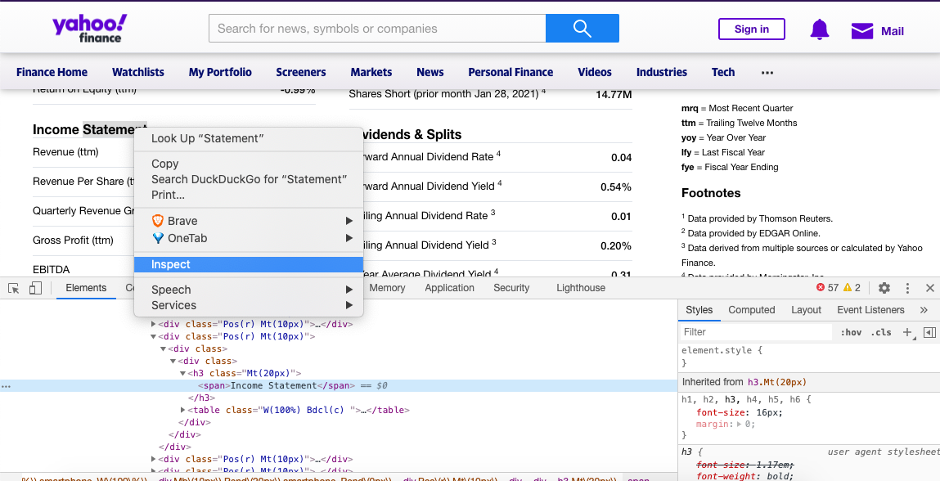Switch to the Memory tab
Image resolution: width=941 pixels, height=481 pixels.
tap(387, 288)
